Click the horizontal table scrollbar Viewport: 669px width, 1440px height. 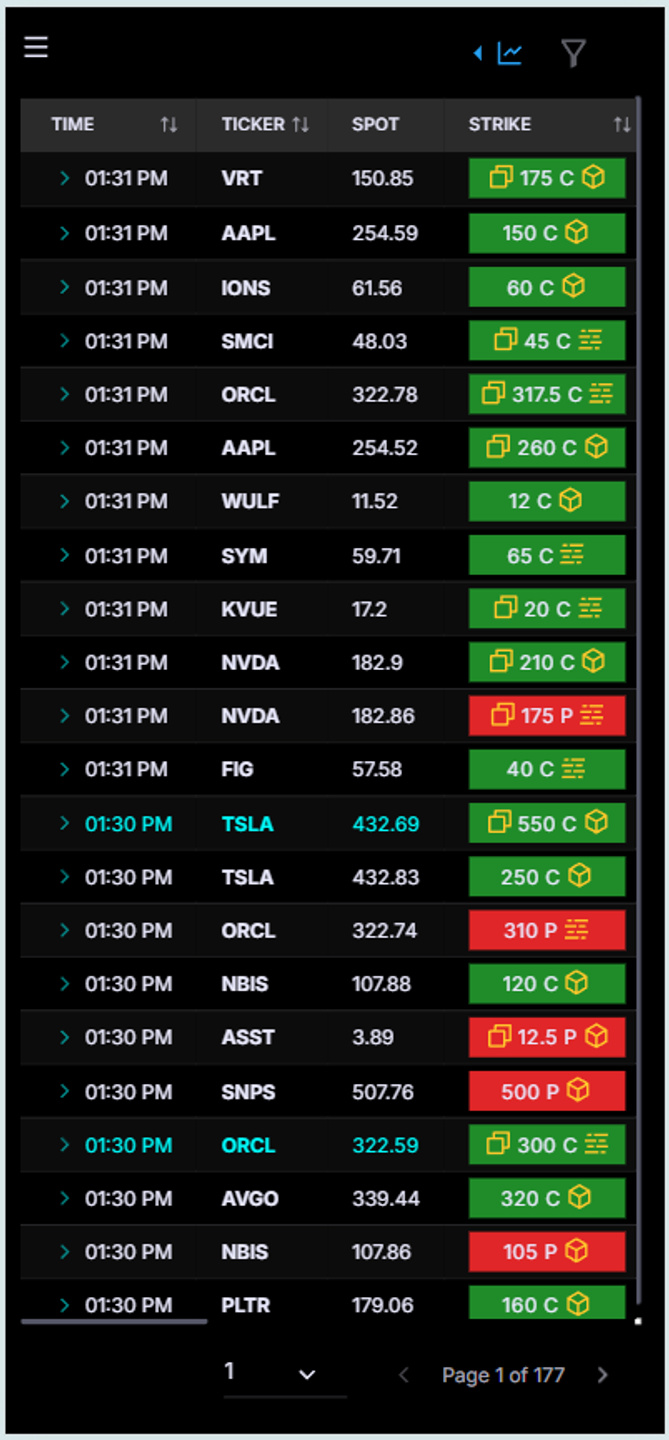pos(114,1321)
